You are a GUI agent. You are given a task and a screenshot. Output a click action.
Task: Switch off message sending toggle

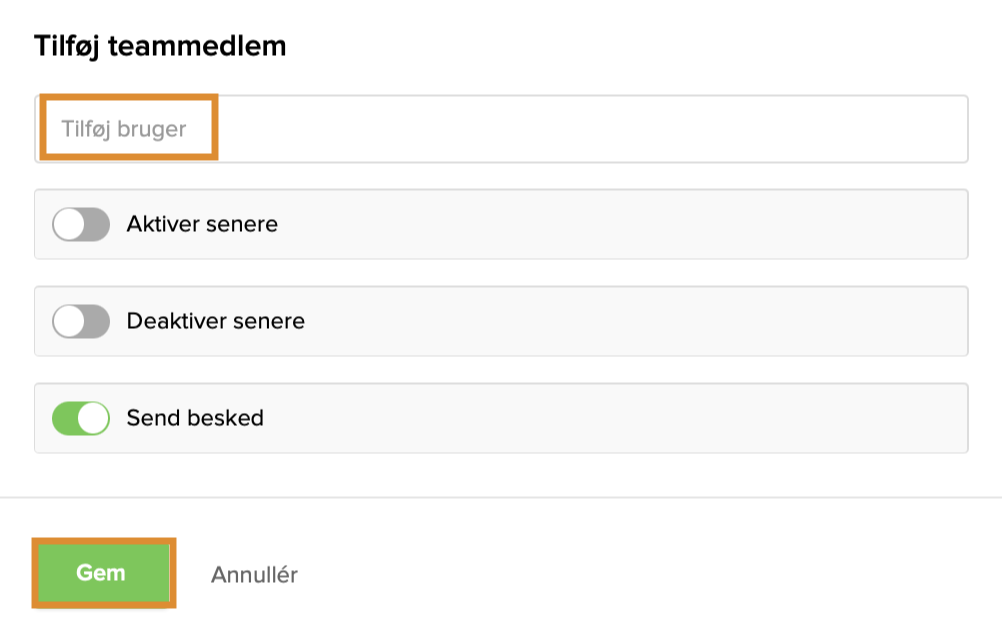click(x=80, y=418)
